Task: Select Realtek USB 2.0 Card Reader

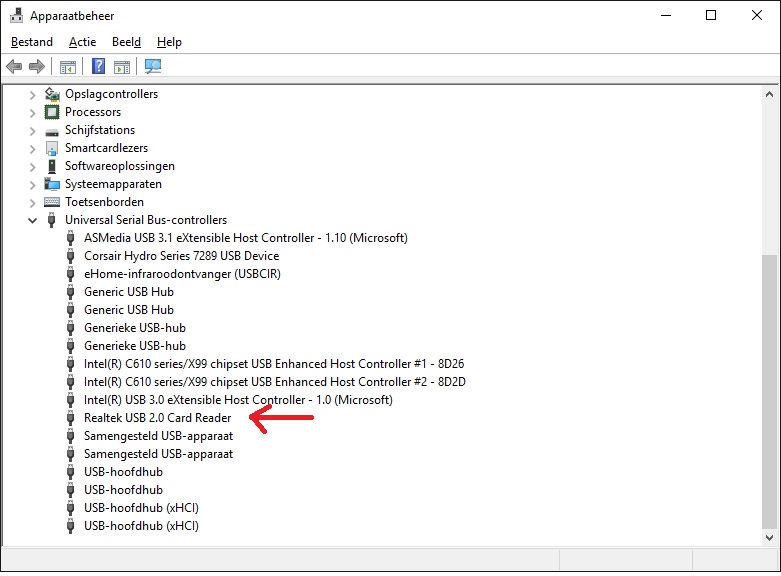Action: [157, 418]
